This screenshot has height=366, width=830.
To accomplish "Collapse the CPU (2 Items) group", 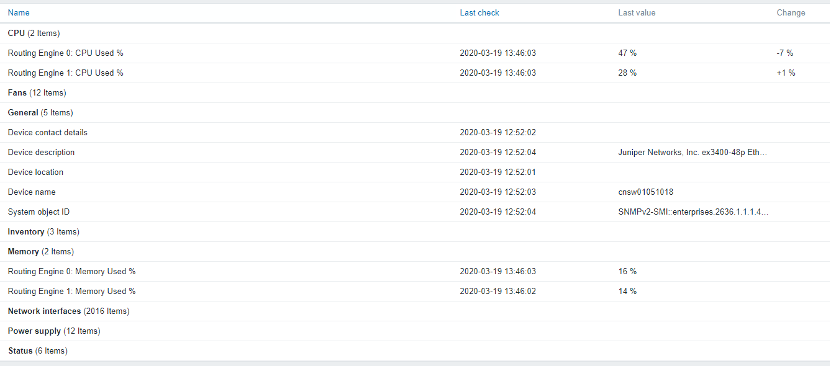I will pyautogui.click(x=34, y=33).
